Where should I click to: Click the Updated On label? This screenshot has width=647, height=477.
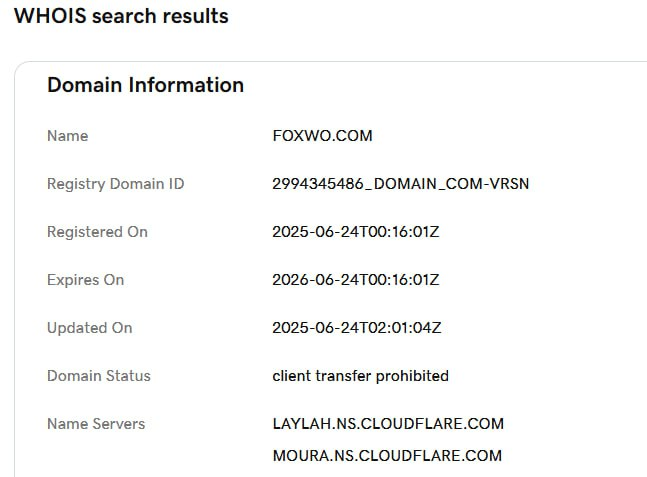pos(89,328)
